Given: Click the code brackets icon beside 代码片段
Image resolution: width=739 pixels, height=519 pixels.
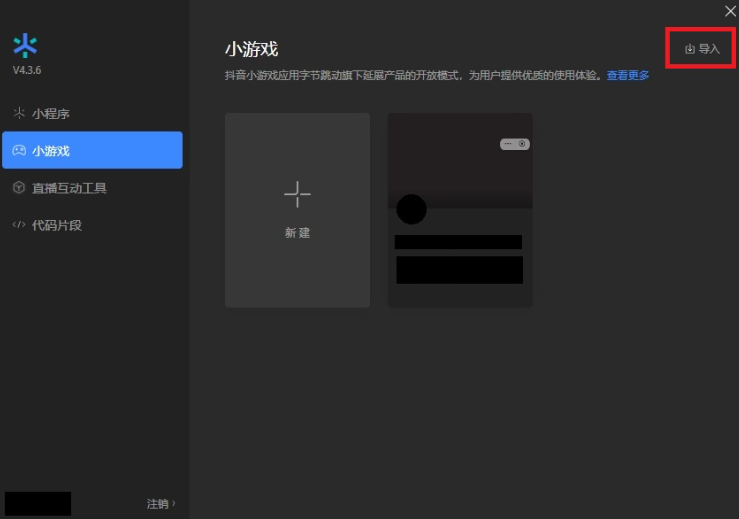Looking at the screenshot, I should point(18,225).
